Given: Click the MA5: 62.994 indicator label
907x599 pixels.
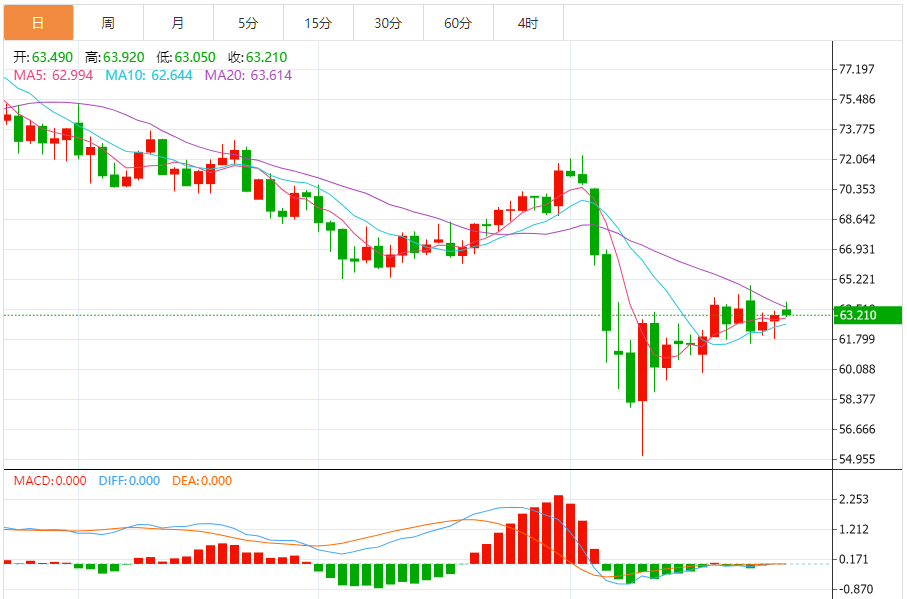Looking at the screenshot, I should (x=53, y=75).
